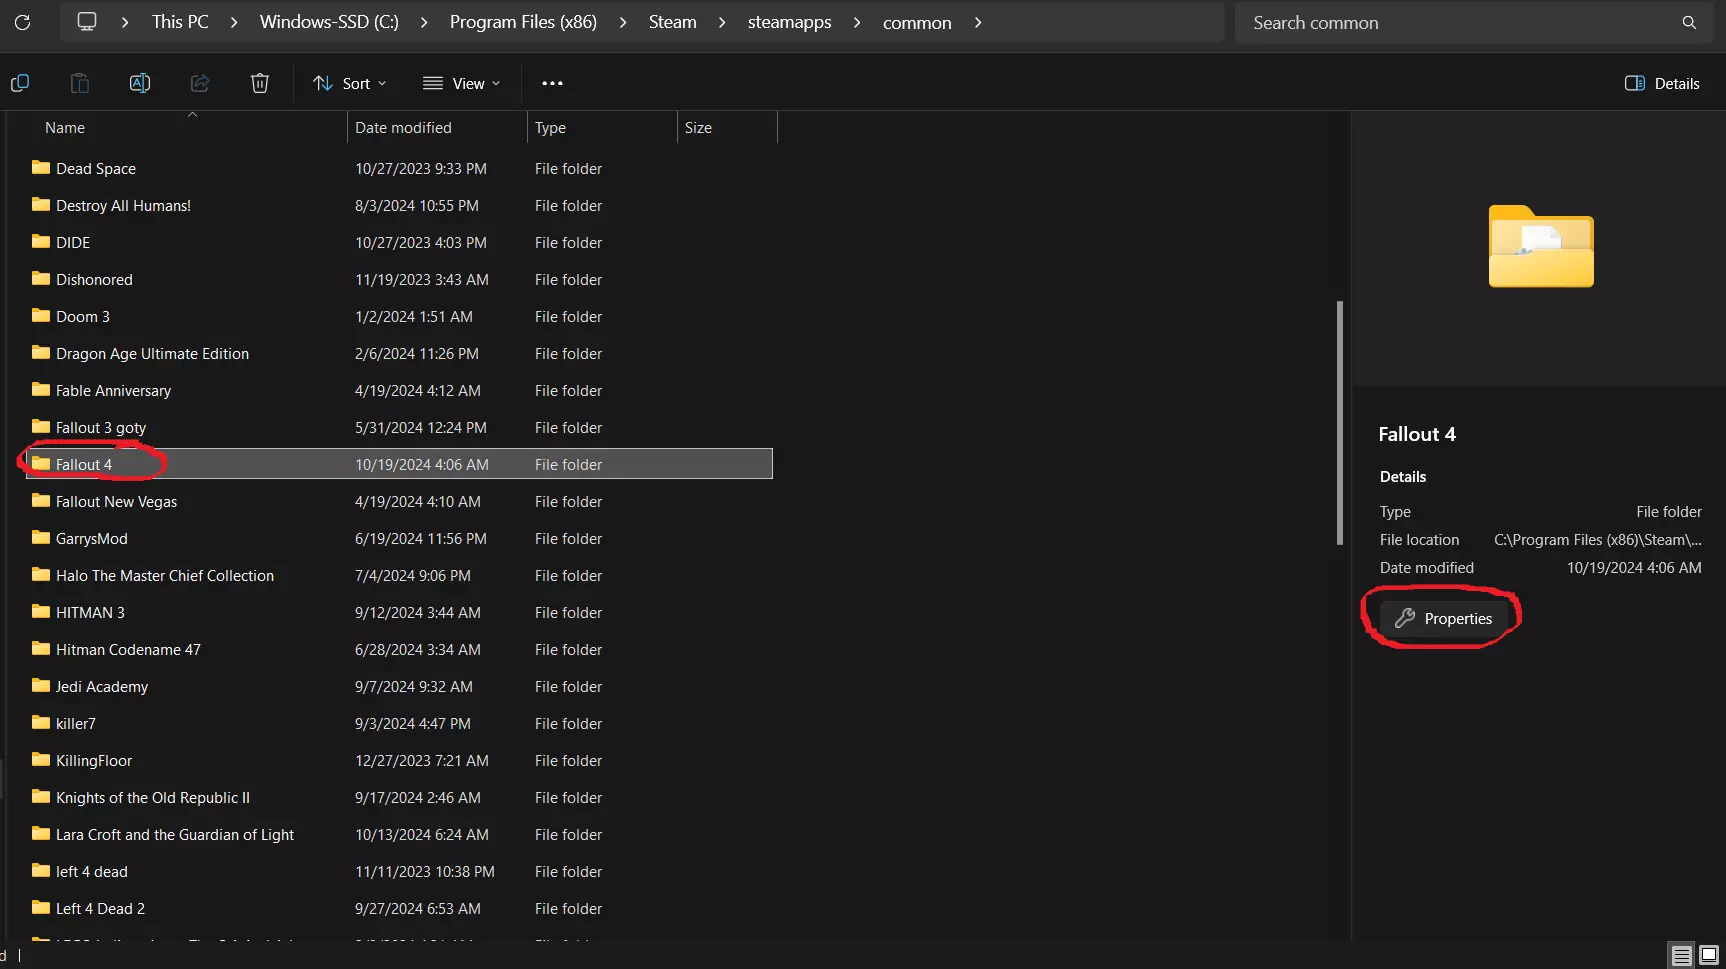Click the Fallout 4 title in details pane
The width and height of the screenshot is (1726, 969).
pyautogui.click(x=1417, y=434)
